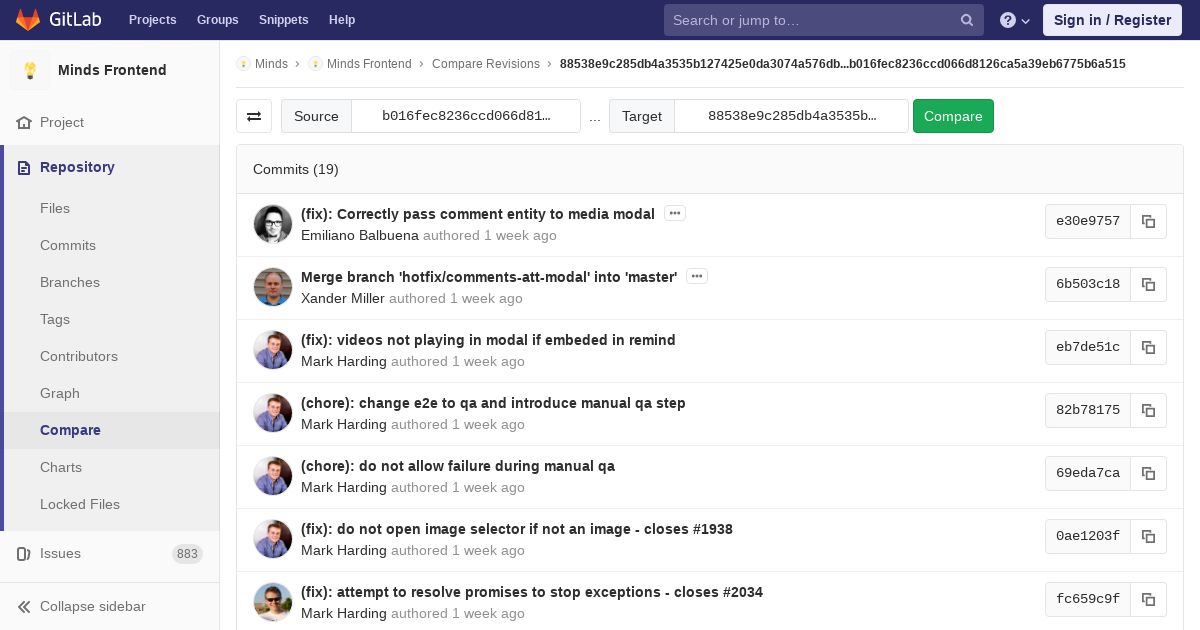Click the green Compare button
Viewport: 1200px width, 630px height.
tap(953, 116)
